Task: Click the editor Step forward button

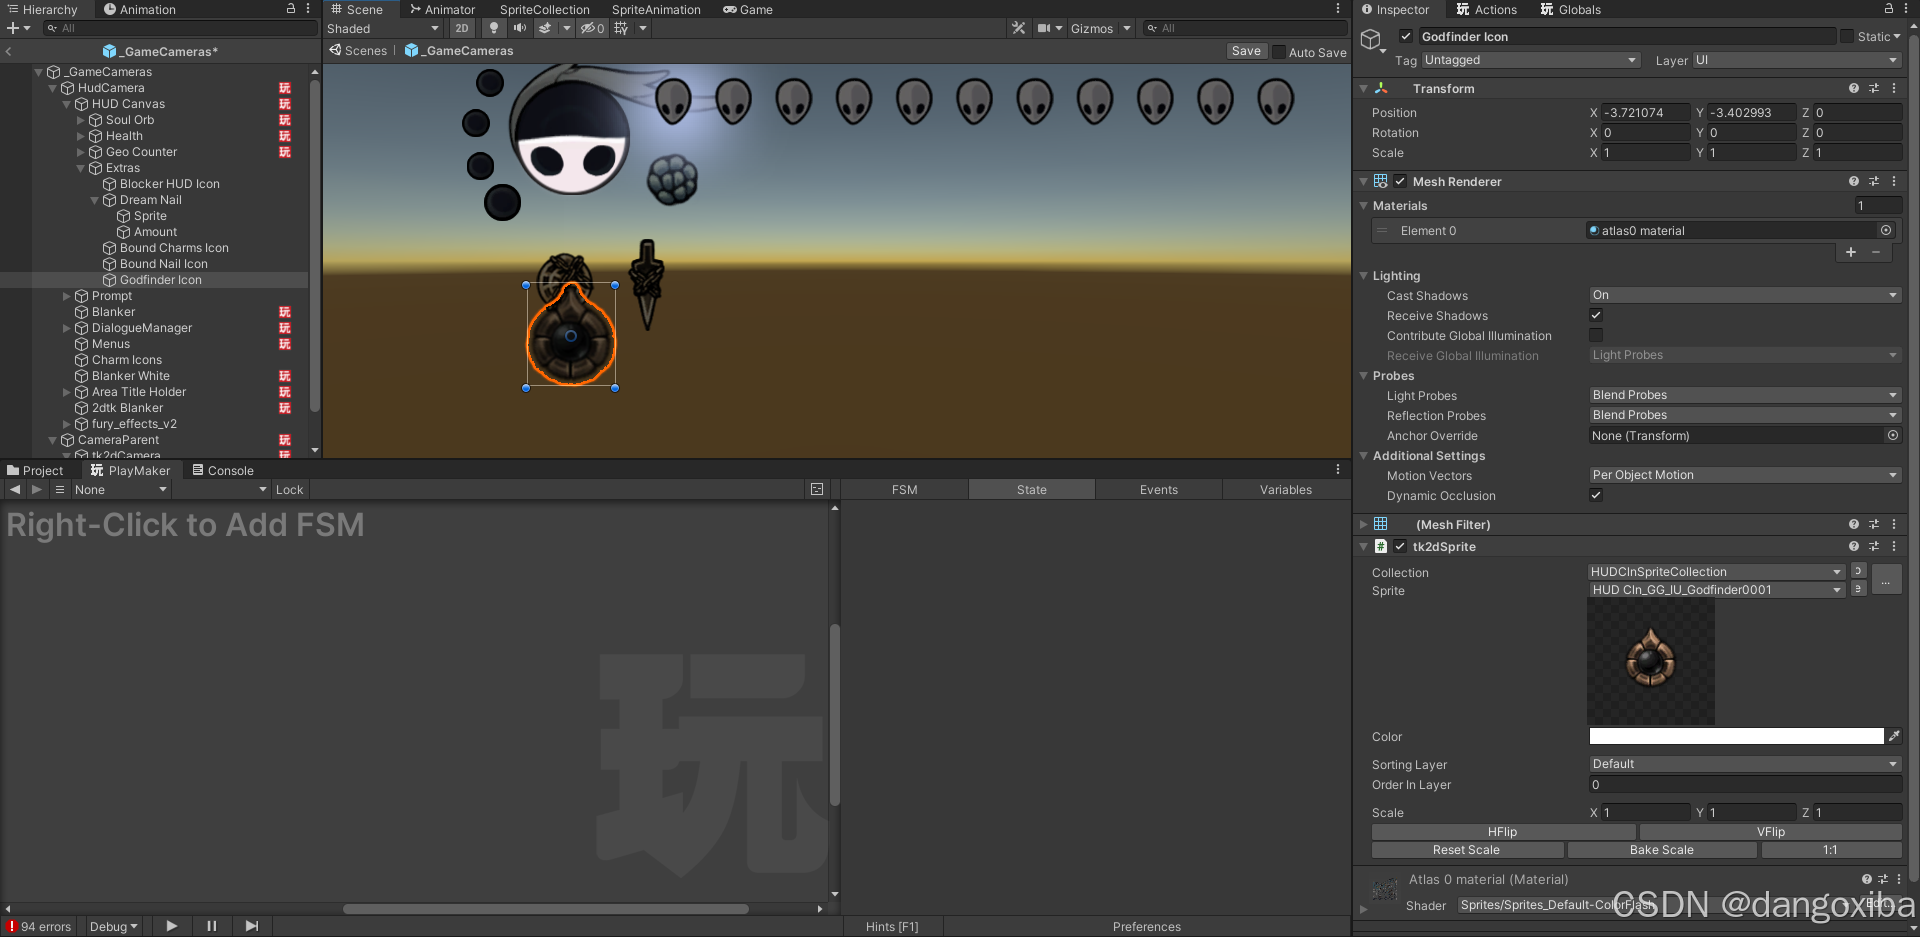Action: click(251, 926)
